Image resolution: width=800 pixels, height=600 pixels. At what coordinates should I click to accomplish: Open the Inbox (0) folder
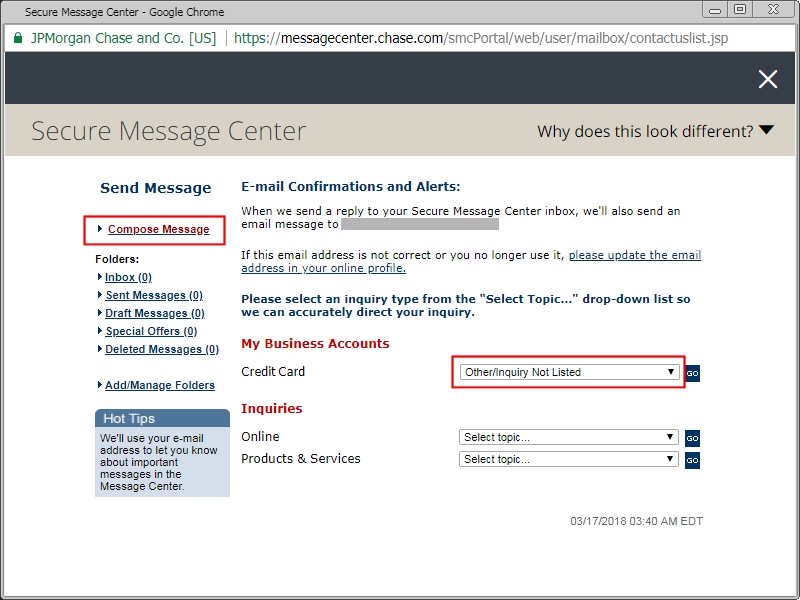coord(128,277)
